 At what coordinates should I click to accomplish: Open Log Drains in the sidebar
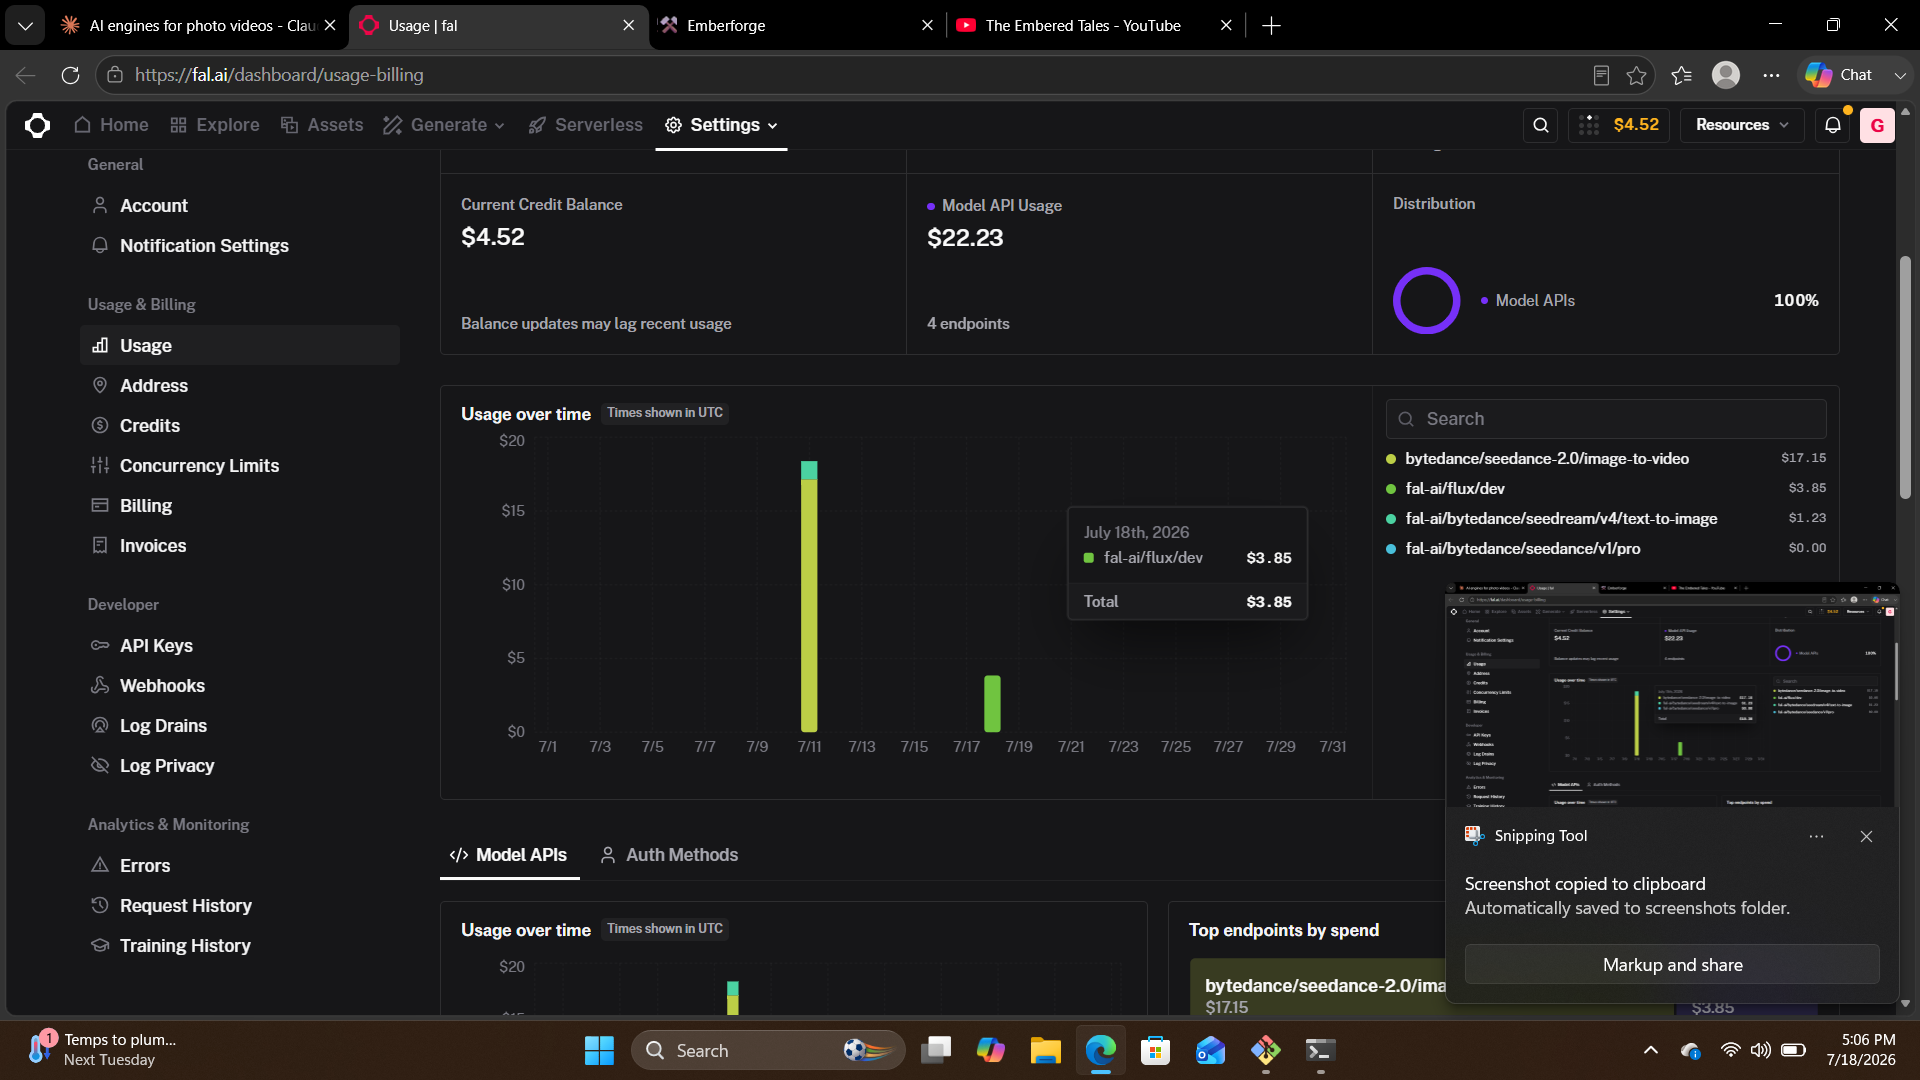click(240, 725)
